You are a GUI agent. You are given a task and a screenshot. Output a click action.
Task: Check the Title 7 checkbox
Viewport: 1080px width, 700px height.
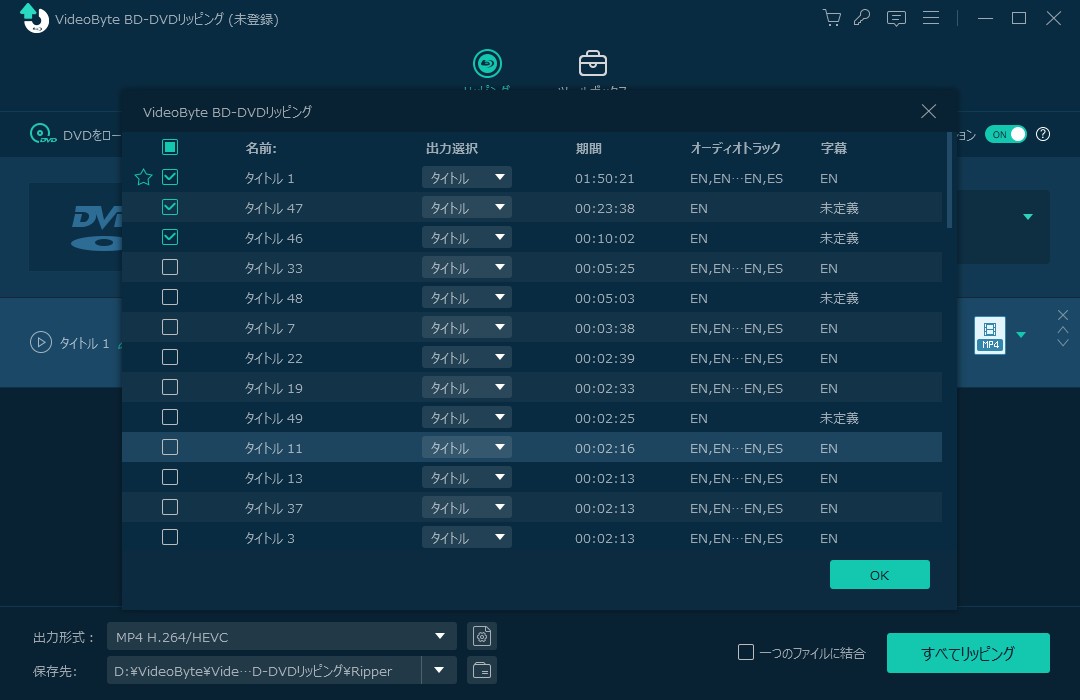coord(170,327)
